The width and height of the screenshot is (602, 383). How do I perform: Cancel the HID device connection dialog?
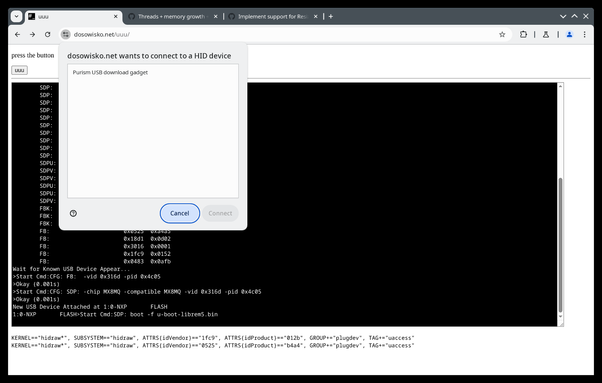coord(180,213)
